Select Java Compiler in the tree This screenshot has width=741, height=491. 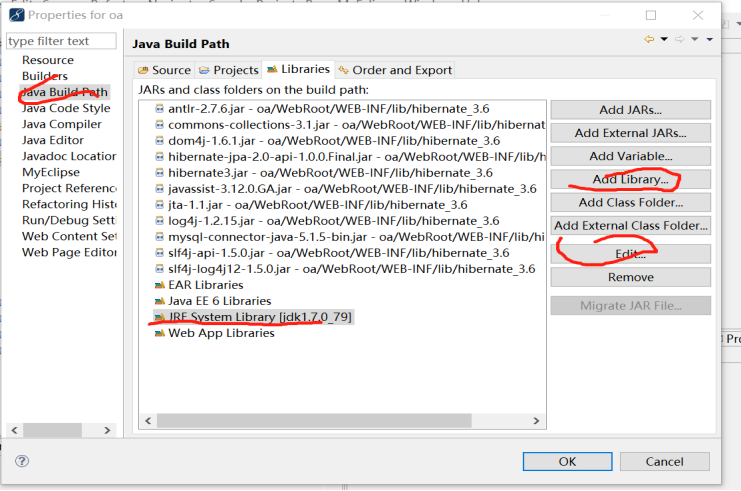click(x=62, y=124)
